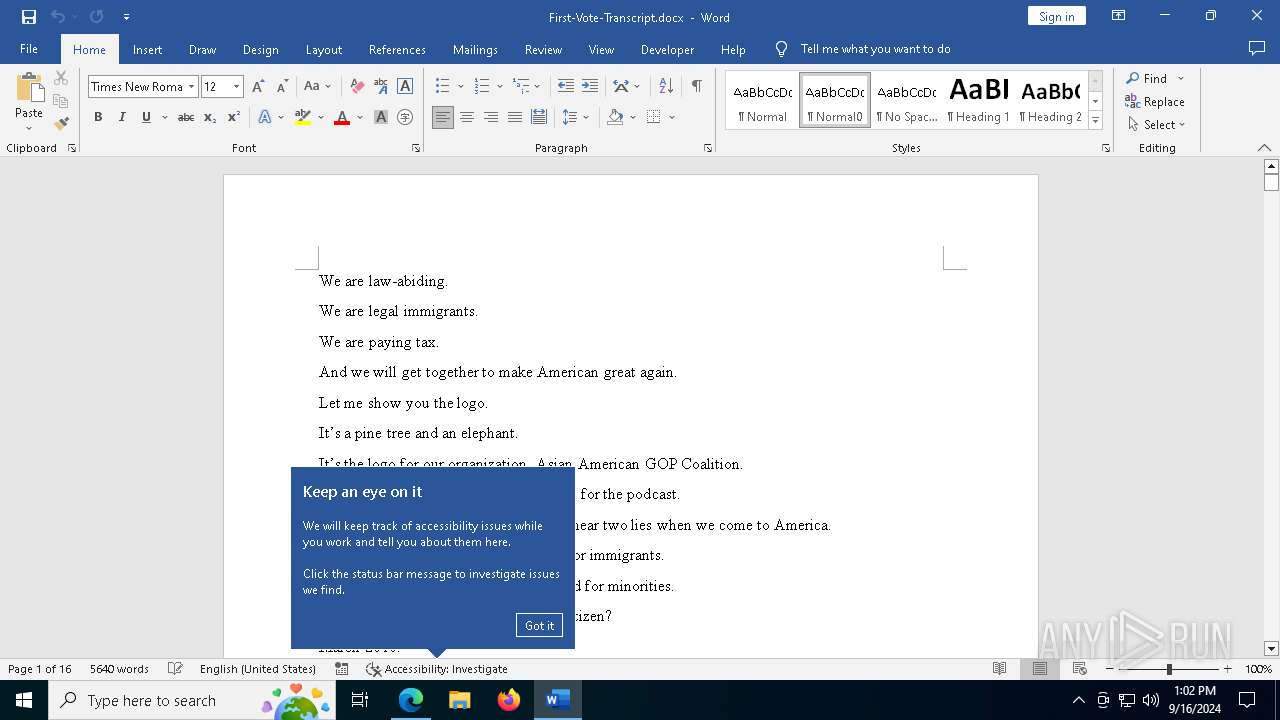The height and width of the screenshot is (720, 1280).
Task: Expand Bullets list dropdown
Action: [461, 87]
